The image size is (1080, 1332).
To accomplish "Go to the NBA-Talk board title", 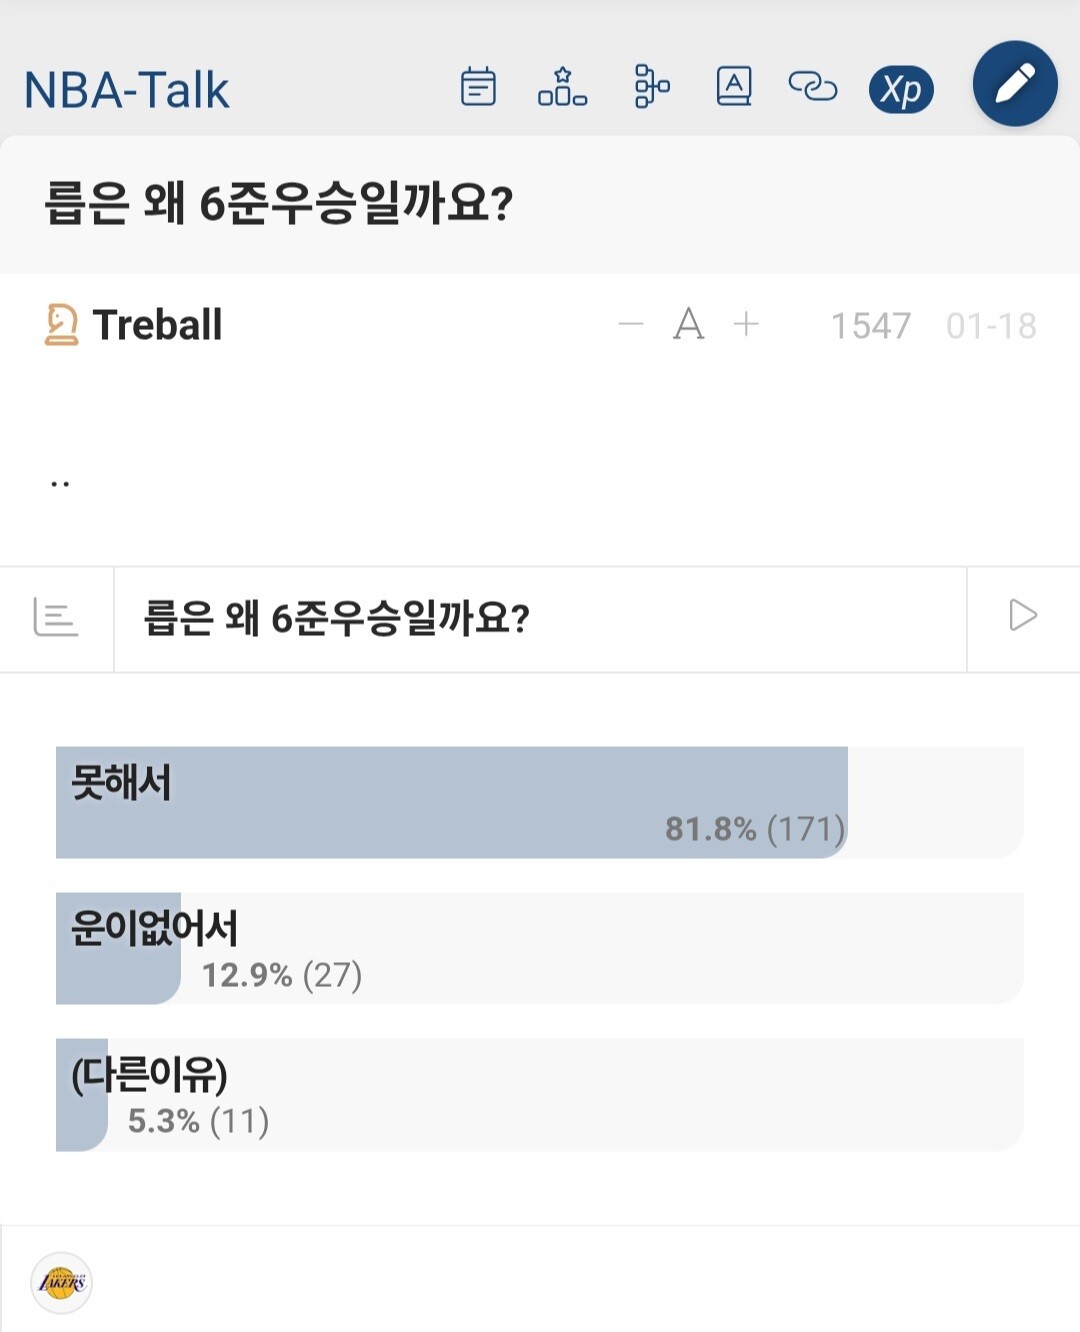I will point(127,90).
